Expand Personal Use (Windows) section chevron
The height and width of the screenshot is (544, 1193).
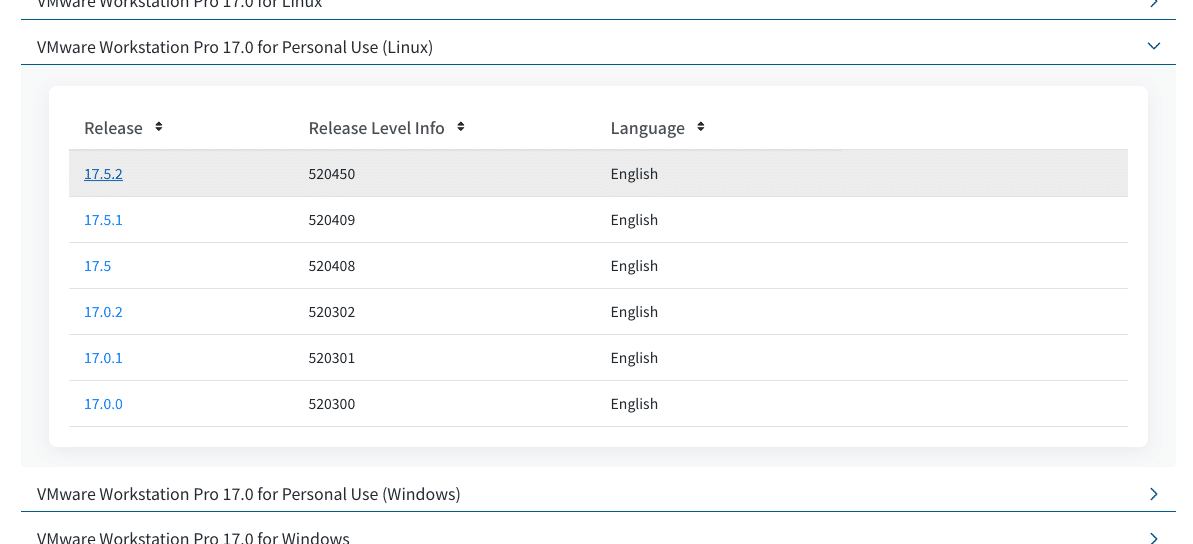tap(1153, 494)
